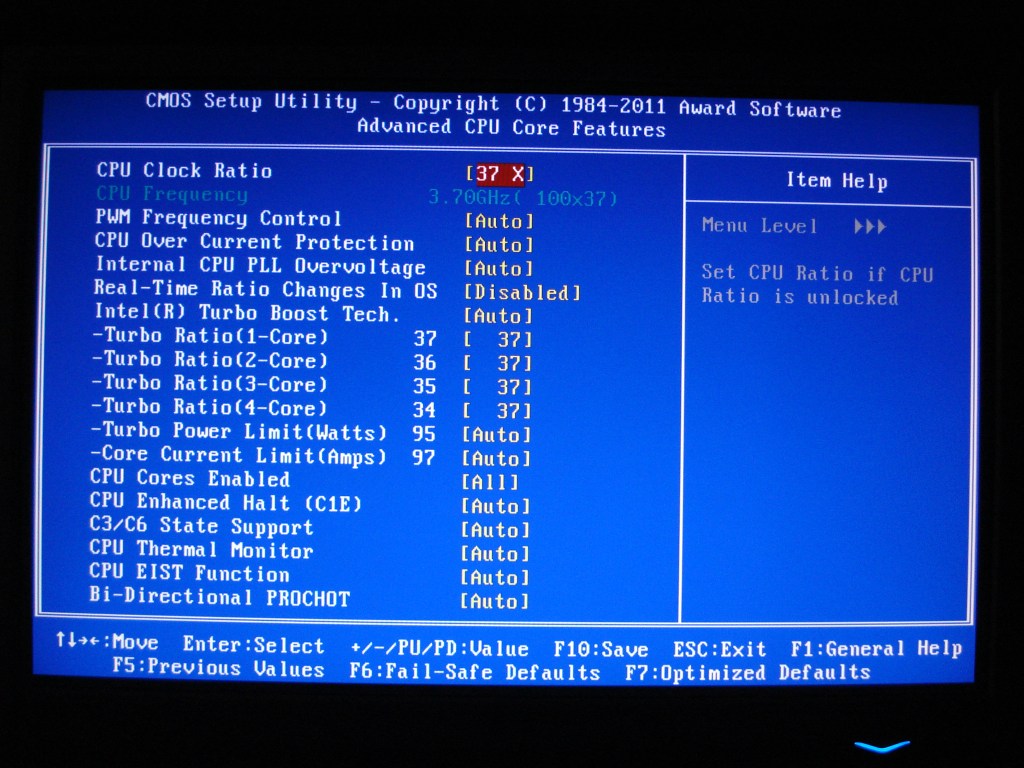Toggle Real-Time Ratio Changes In OS Disabled

click(x=521, y=293)
